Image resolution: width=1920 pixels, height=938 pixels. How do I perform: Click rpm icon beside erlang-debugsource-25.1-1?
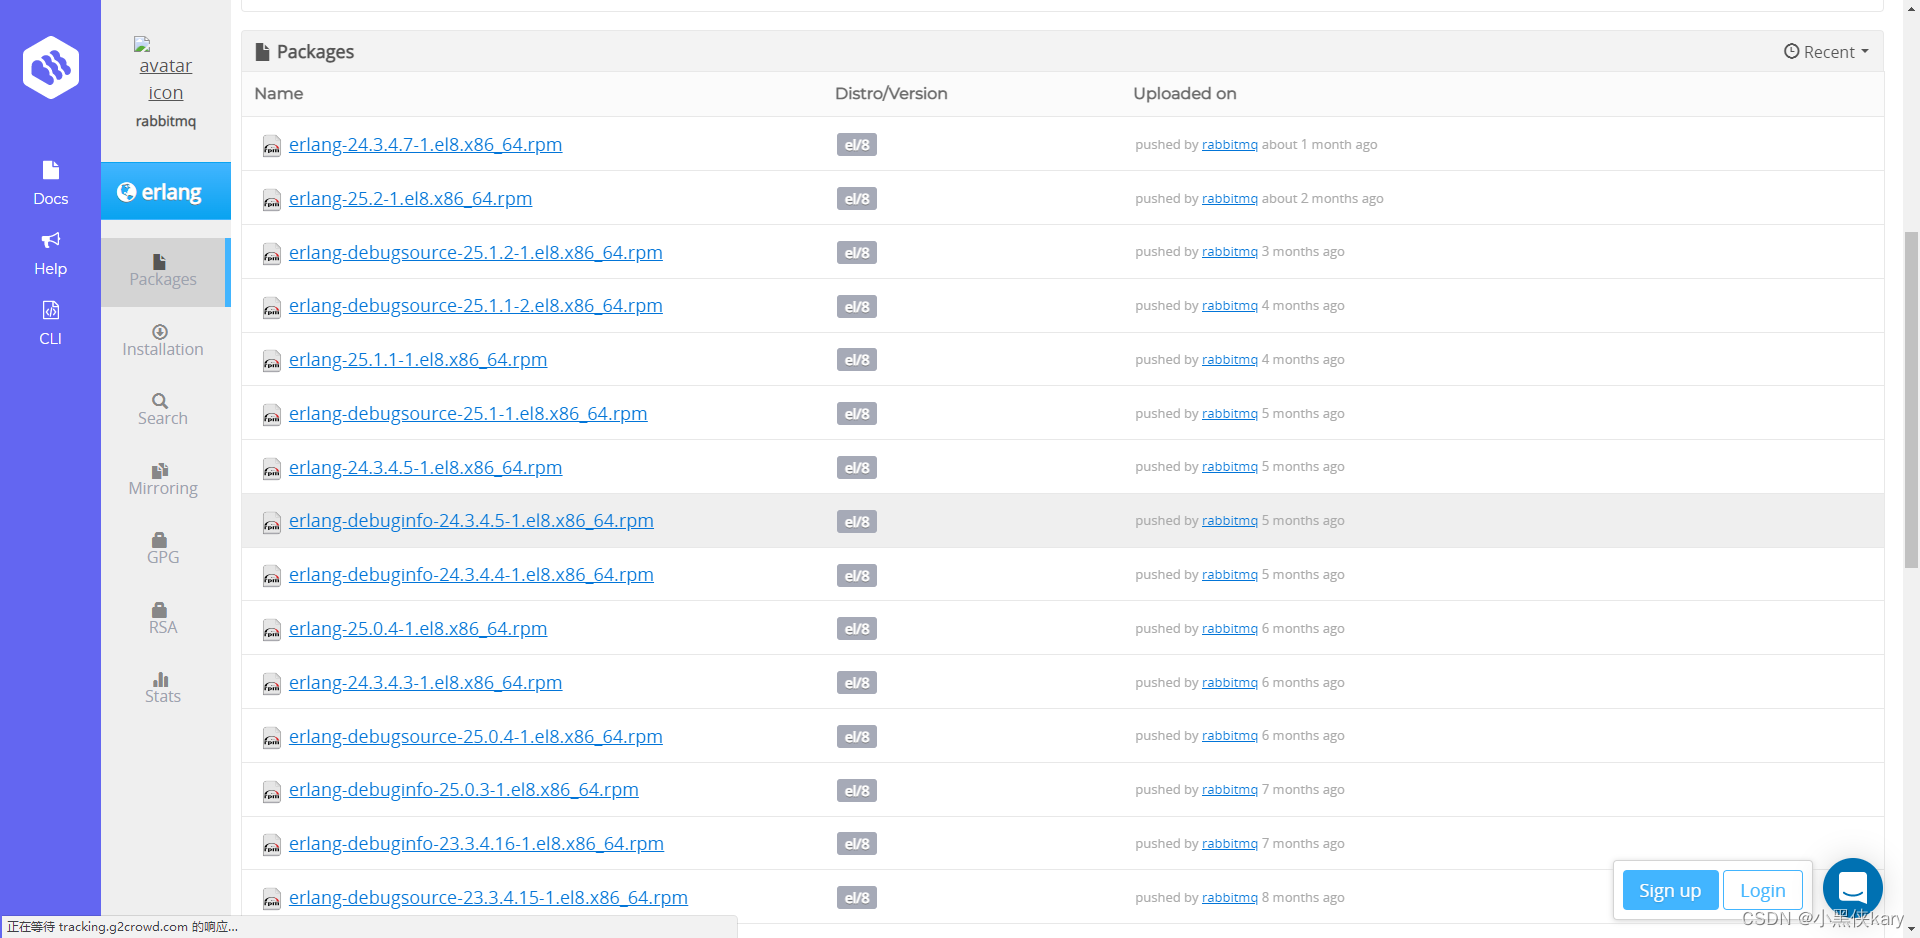[272, 415]
